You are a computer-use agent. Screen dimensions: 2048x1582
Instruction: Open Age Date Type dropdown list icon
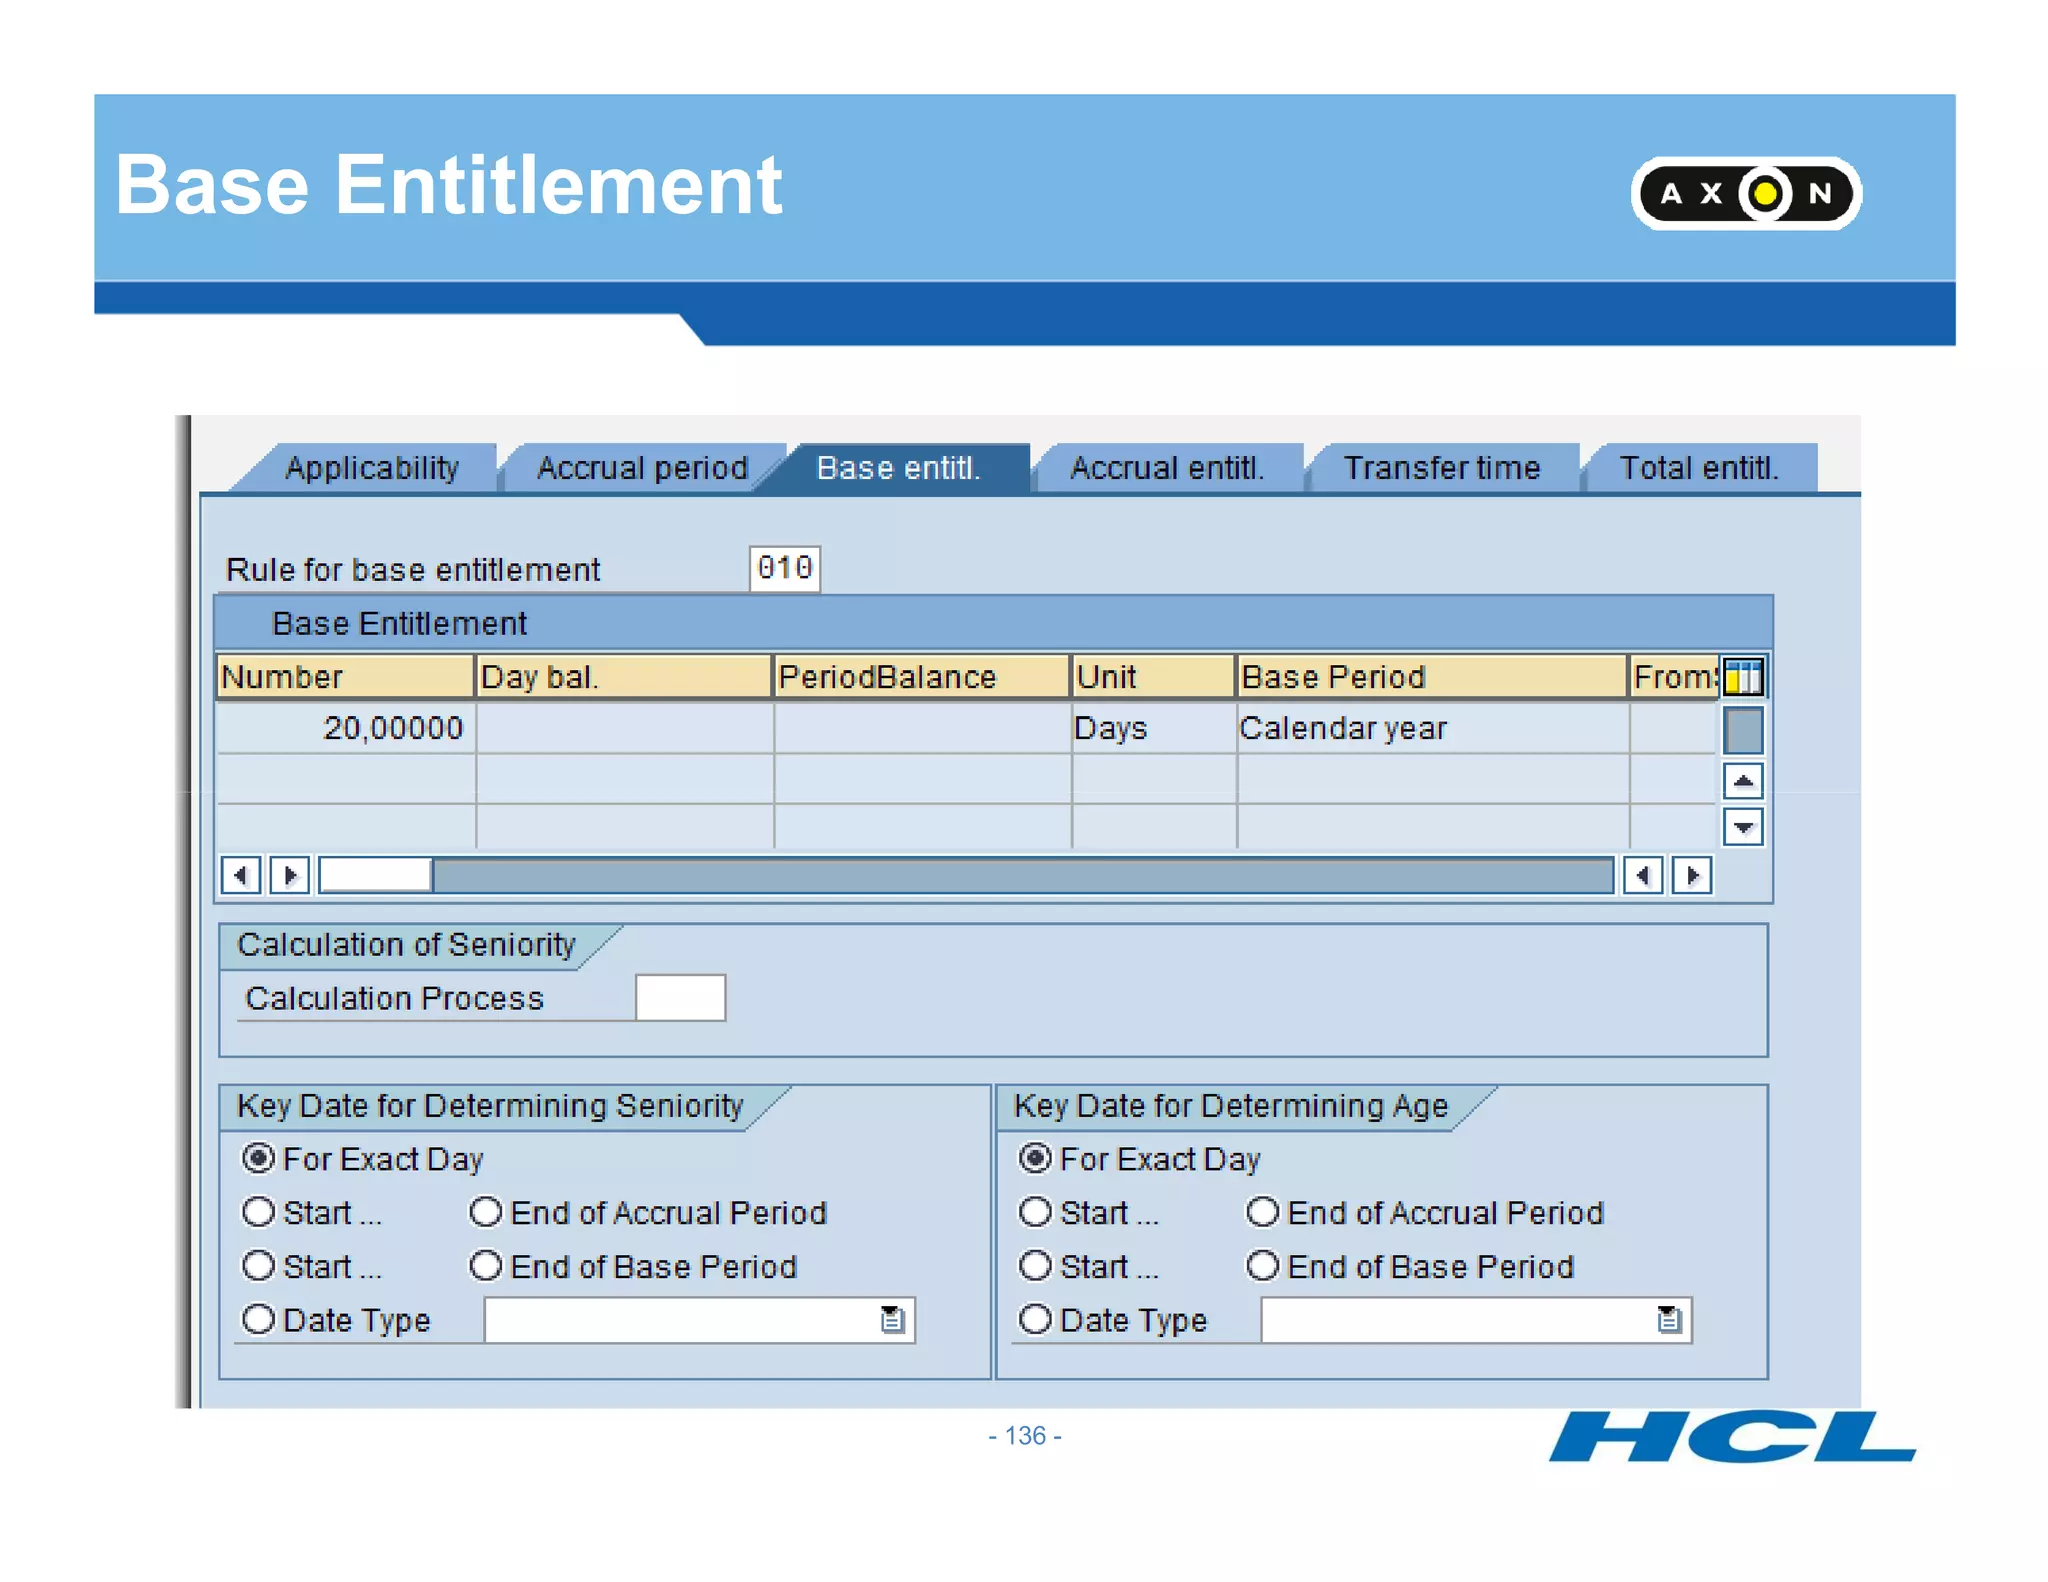[x=1668, y=1320]
